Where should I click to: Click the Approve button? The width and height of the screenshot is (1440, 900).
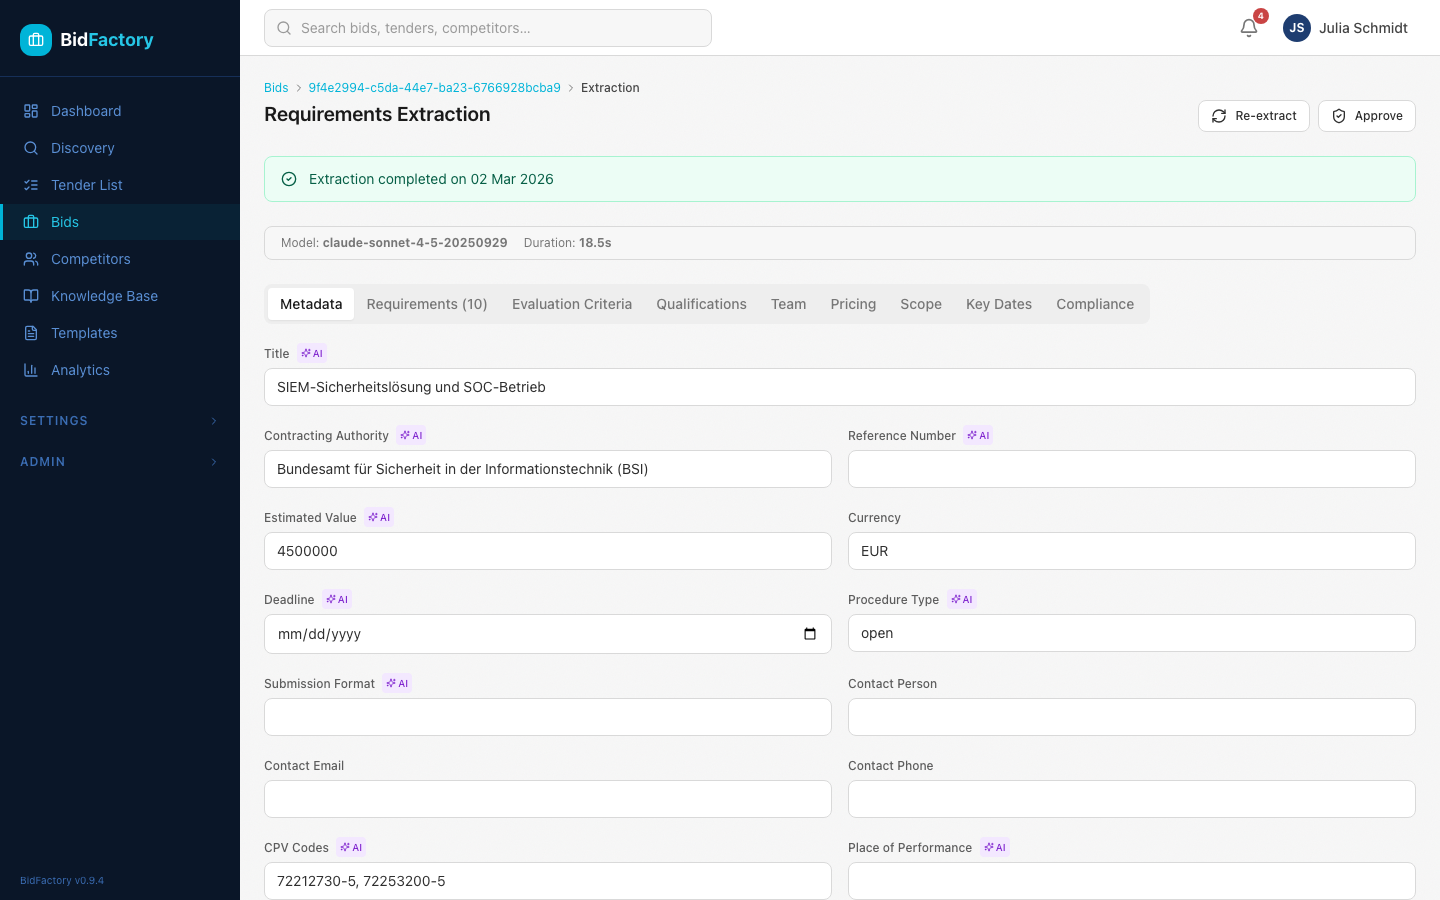pyautogui.click(x=1367, y=116)
